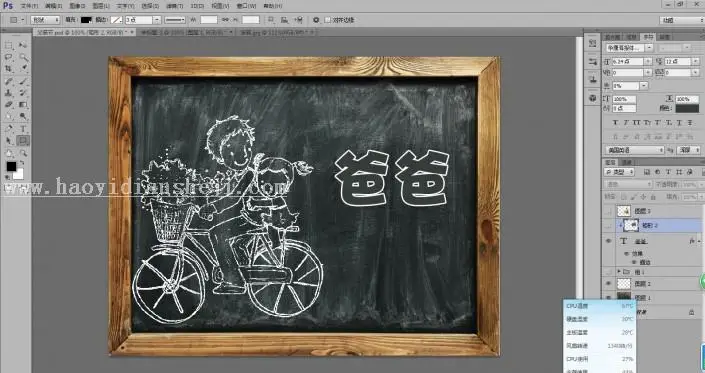Select the Dodge tool
This screenshot has height=373, width=705.
[23, 116]
